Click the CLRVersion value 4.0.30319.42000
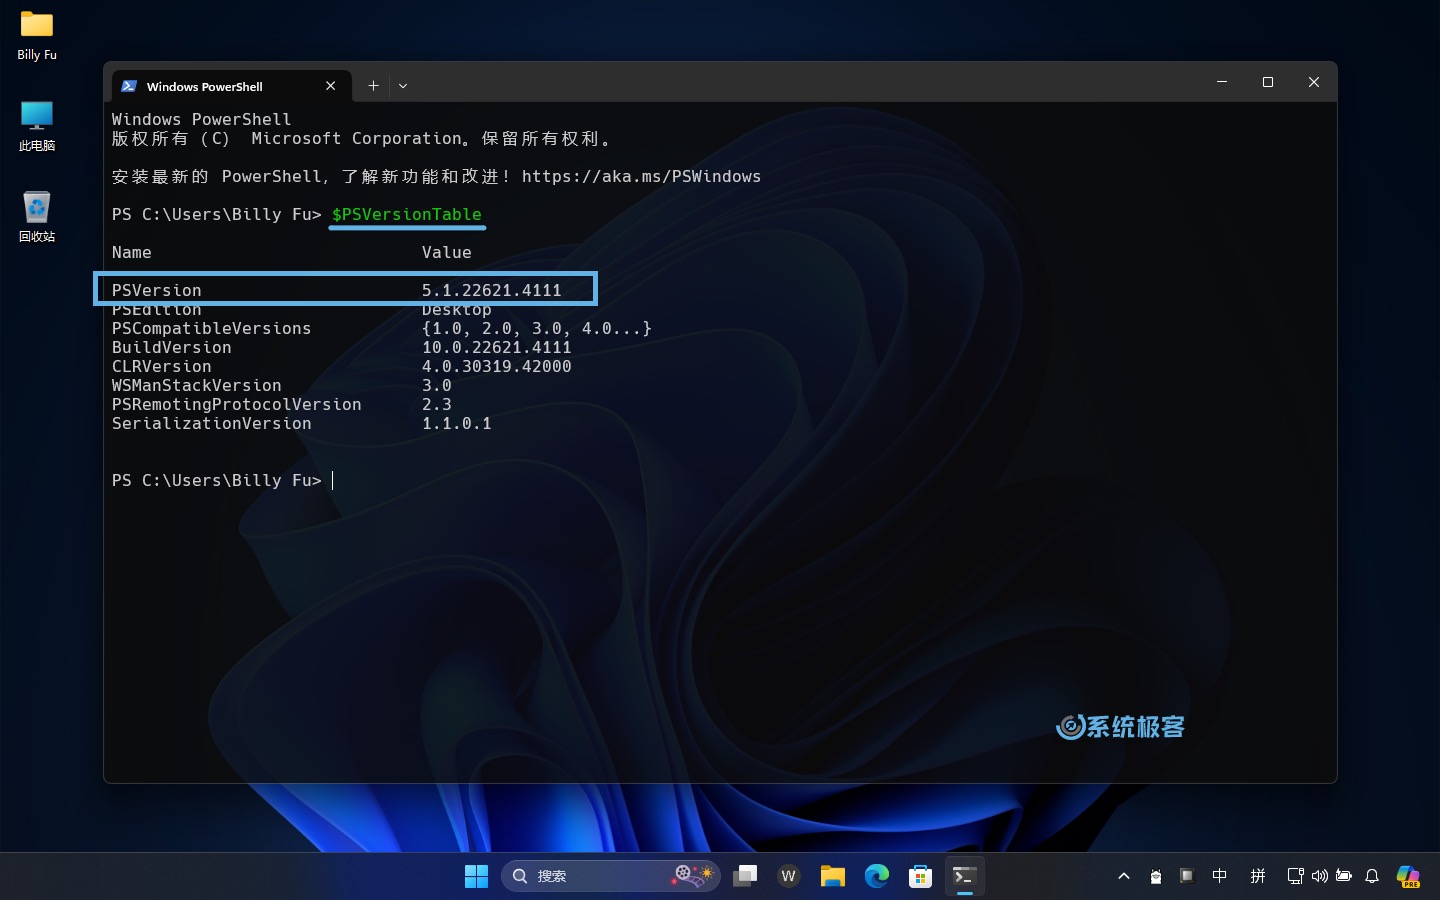 click(x=496, y=367)
